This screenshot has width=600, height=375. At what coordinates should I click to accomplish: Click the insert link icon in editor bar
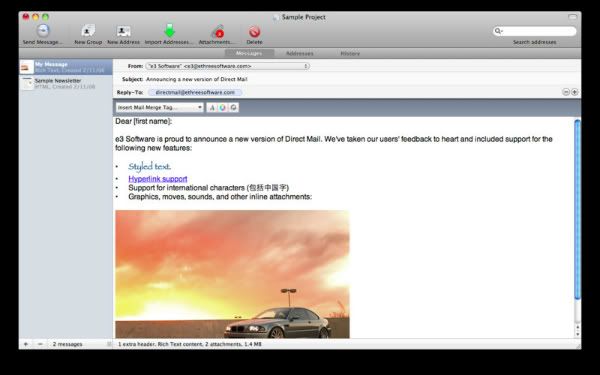(x=233, y=108)
